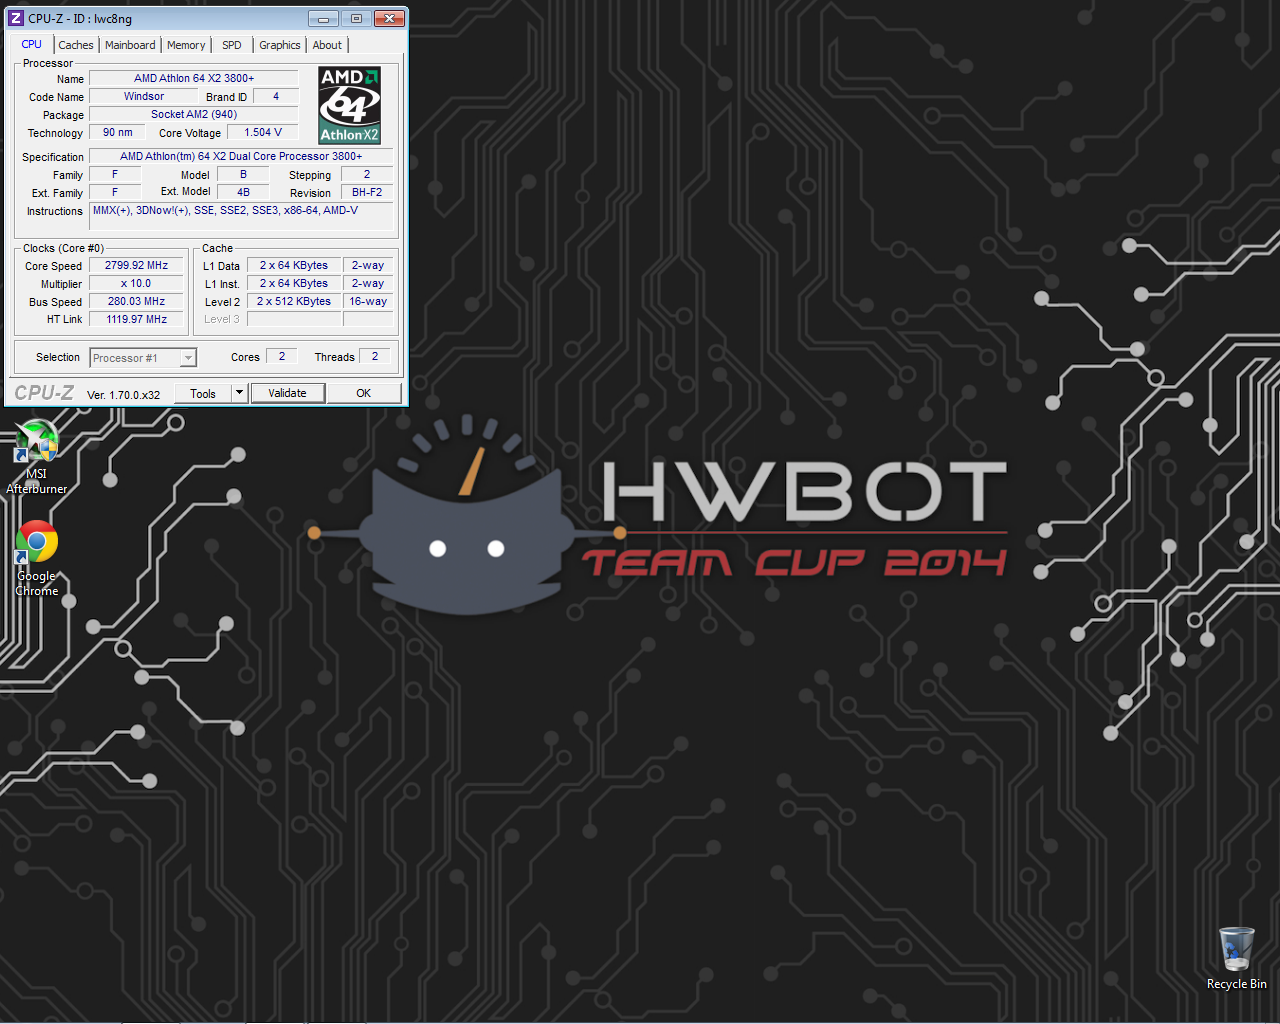Image resolution: width=1280 pixels, height=1024 pixels.
Task: Click the Validate button
Action: pyautogui.click(x=287, y=393)
